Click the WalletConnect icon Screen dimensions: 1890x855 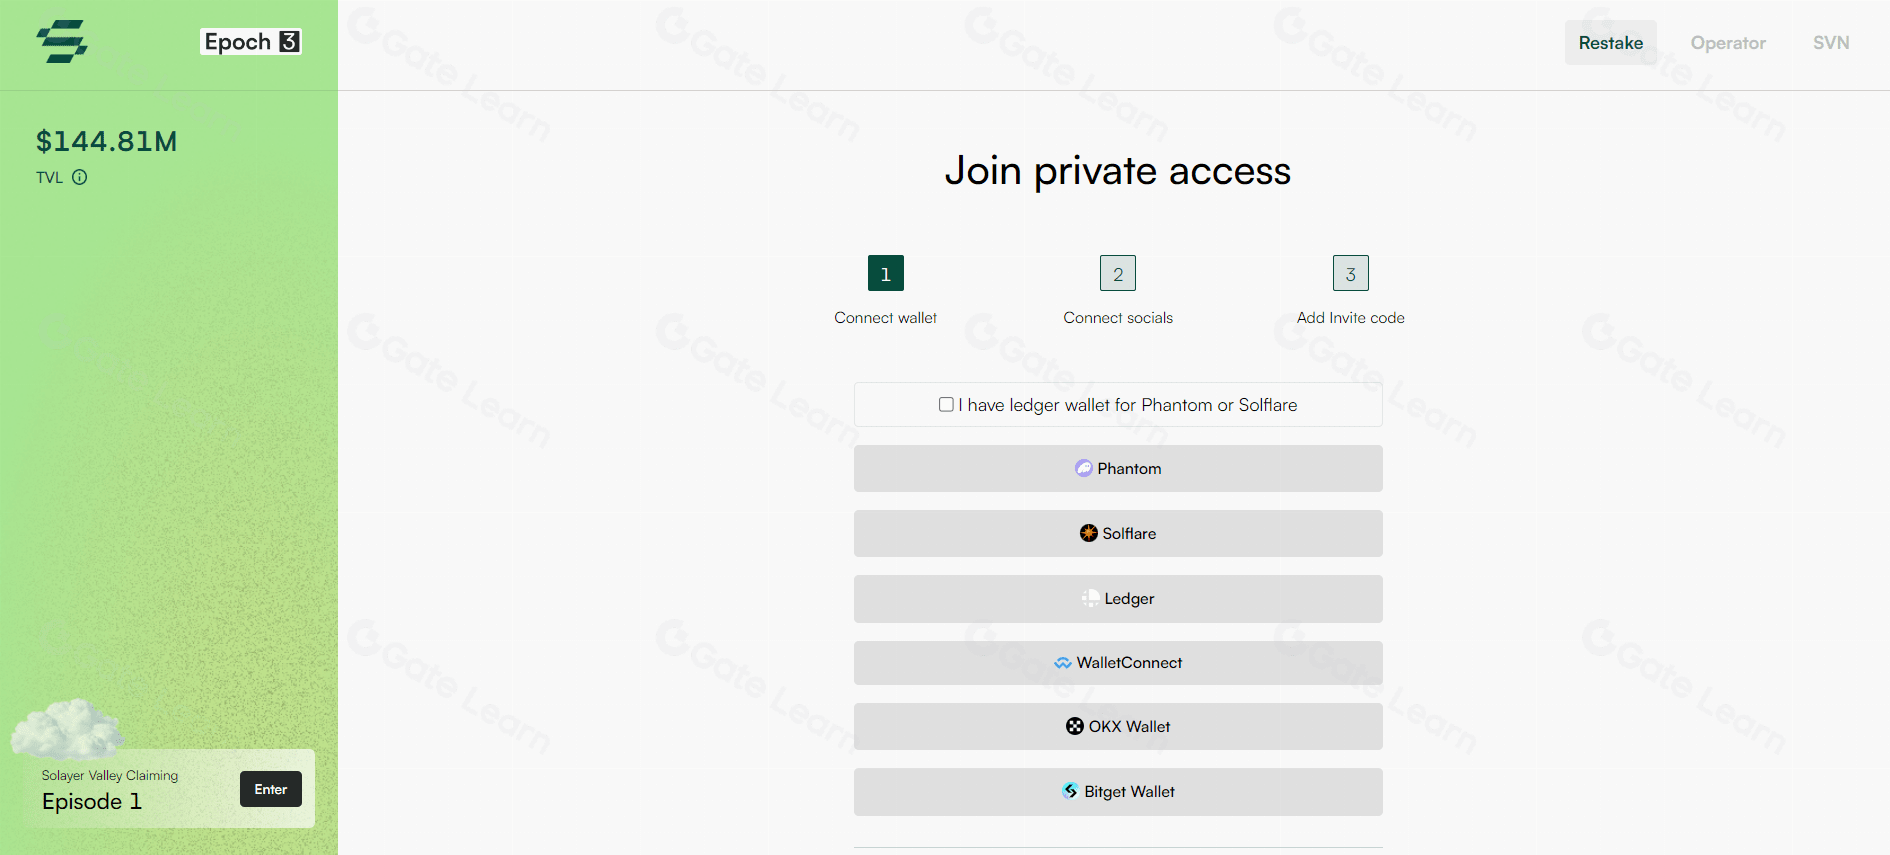(1063, 663)
